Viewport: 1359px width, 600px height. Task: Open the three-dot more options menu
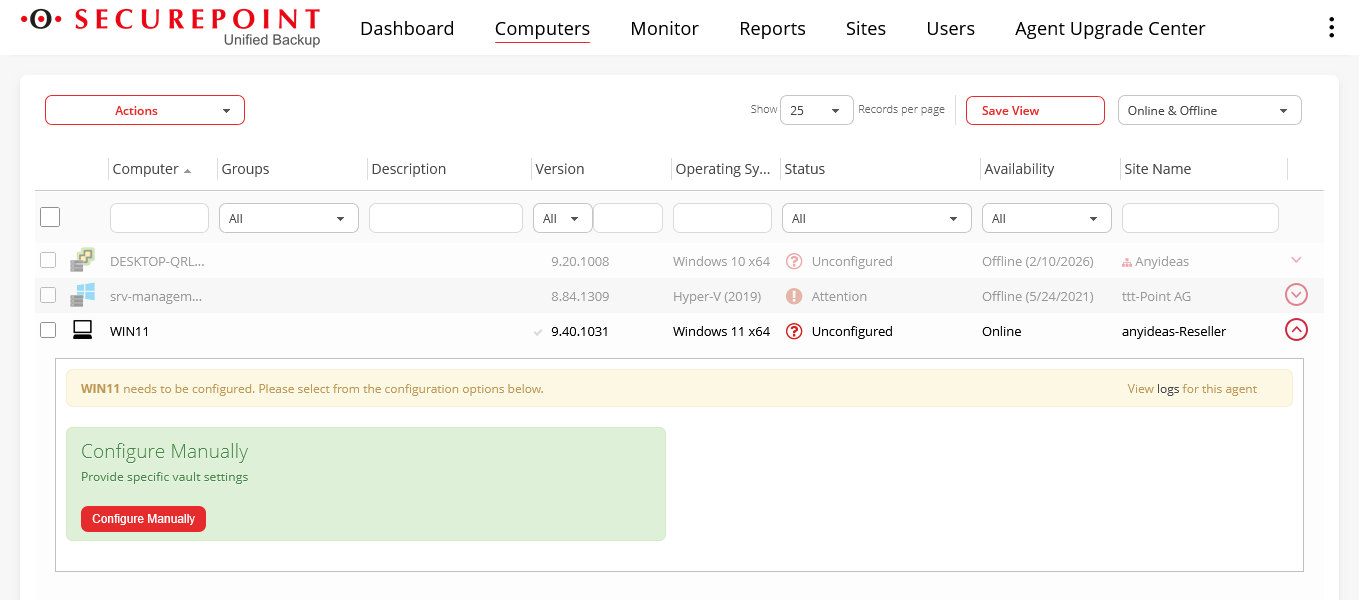tap(1330, 28)
